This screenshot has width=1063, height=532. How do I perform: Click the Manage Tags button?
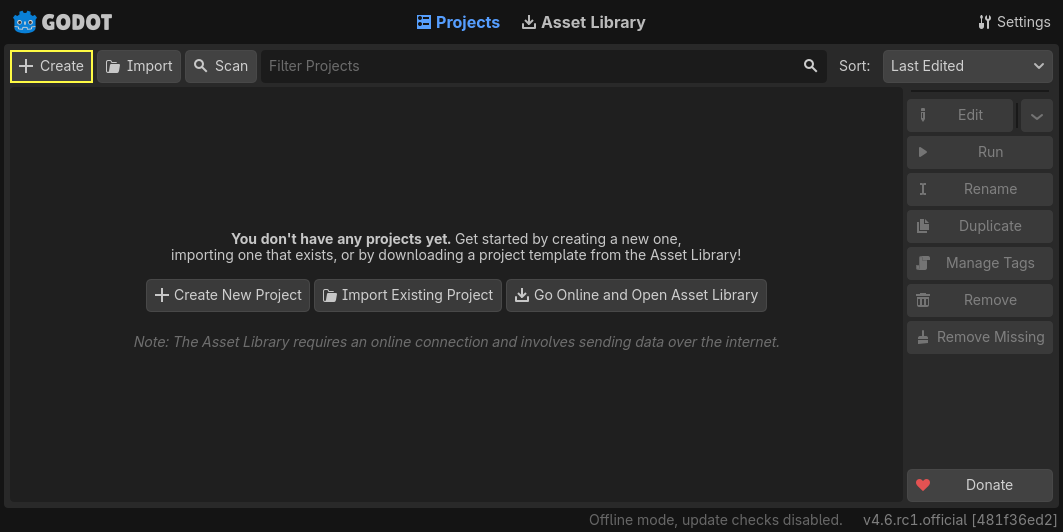click(979, 263)
